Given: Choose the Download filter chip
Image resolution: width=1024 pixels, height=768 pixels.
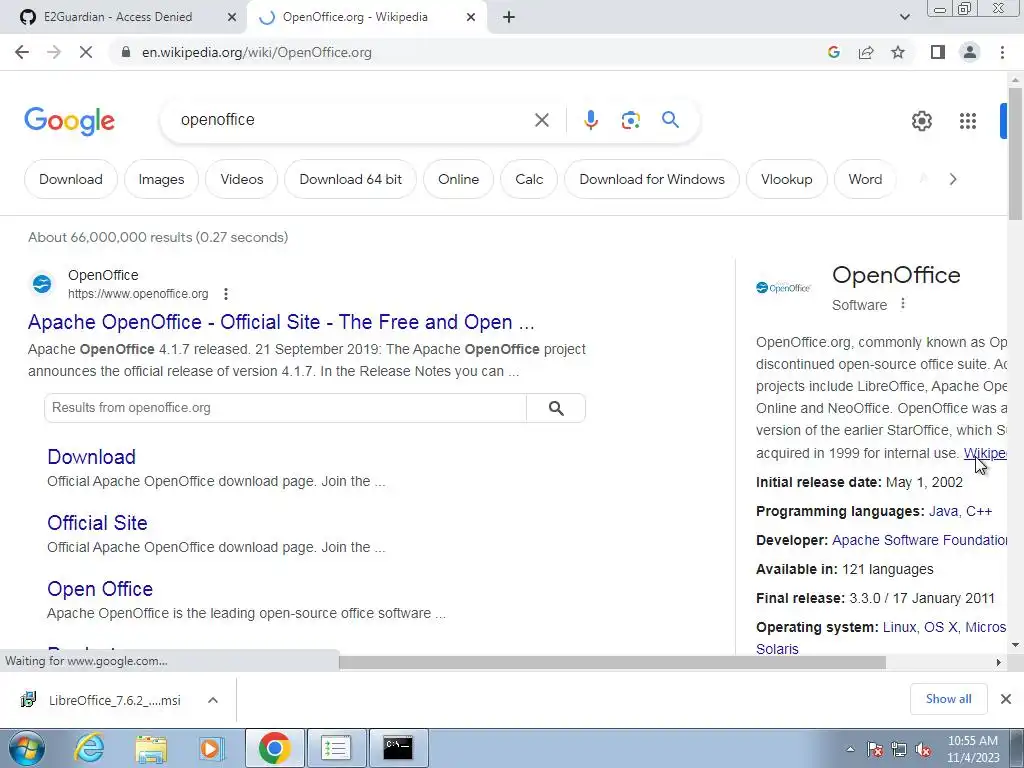Looking at the screenshot, I should click(71, 179).
